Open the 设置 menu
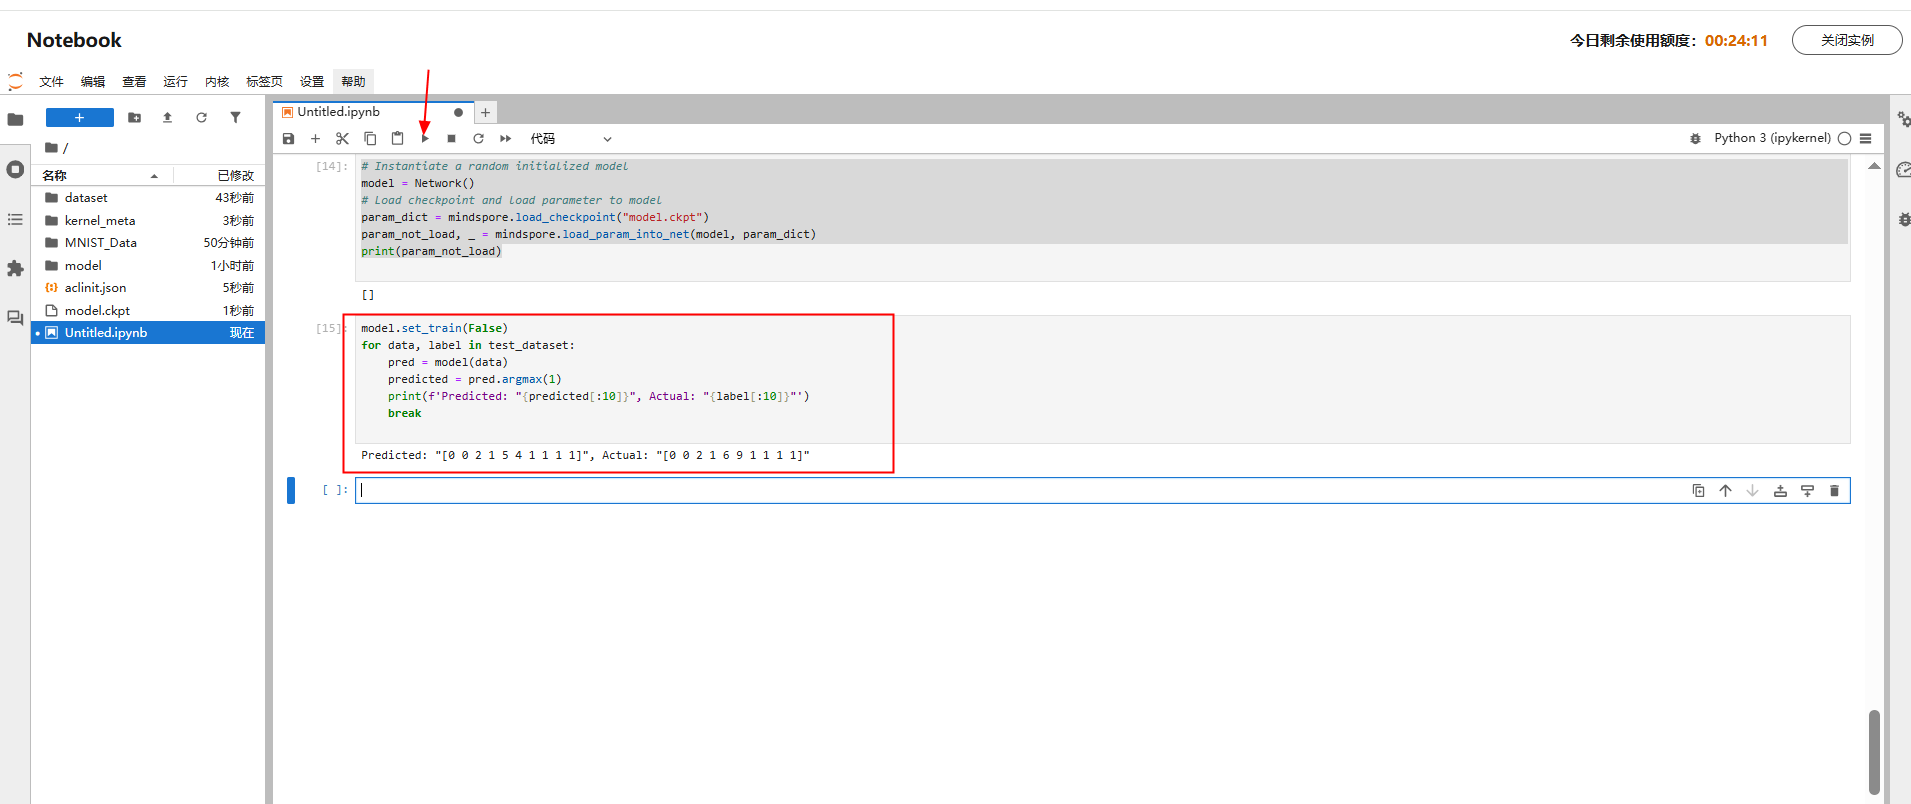The width and height of the screenshot is (1911, 804). (312, 82)
